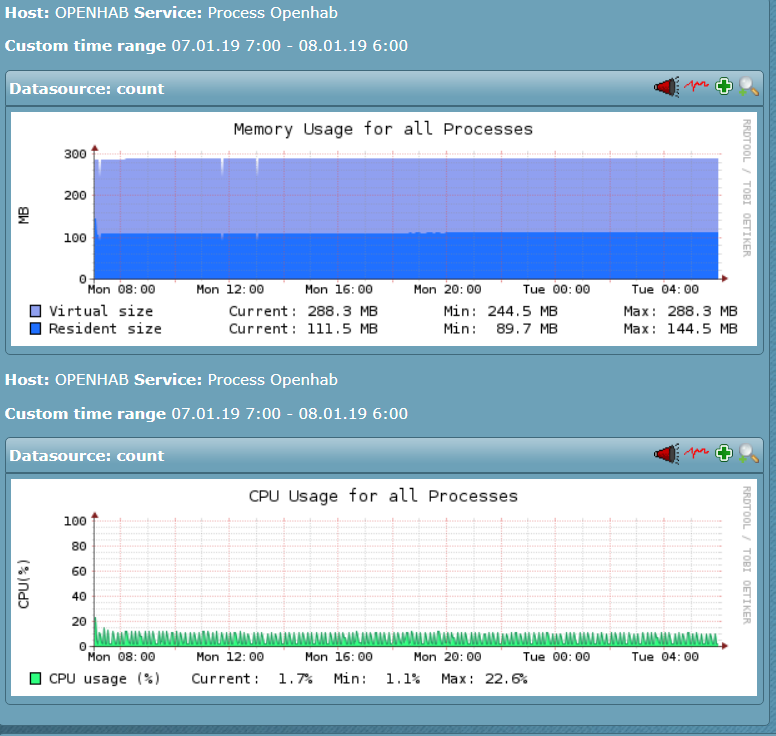
Task: Click Datasource: count title of Memory panel
Action: click(x=87, y=89)
